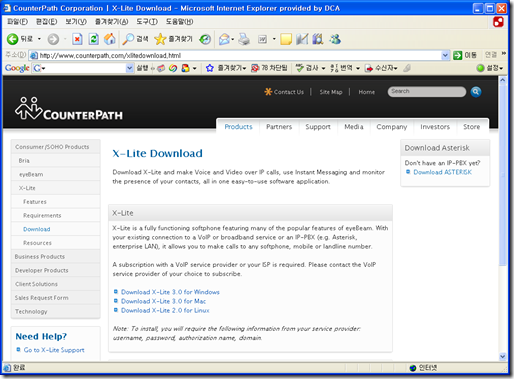Expand the Links toolbar chevron
Screen dimensions: 514x379
(504, 53)
